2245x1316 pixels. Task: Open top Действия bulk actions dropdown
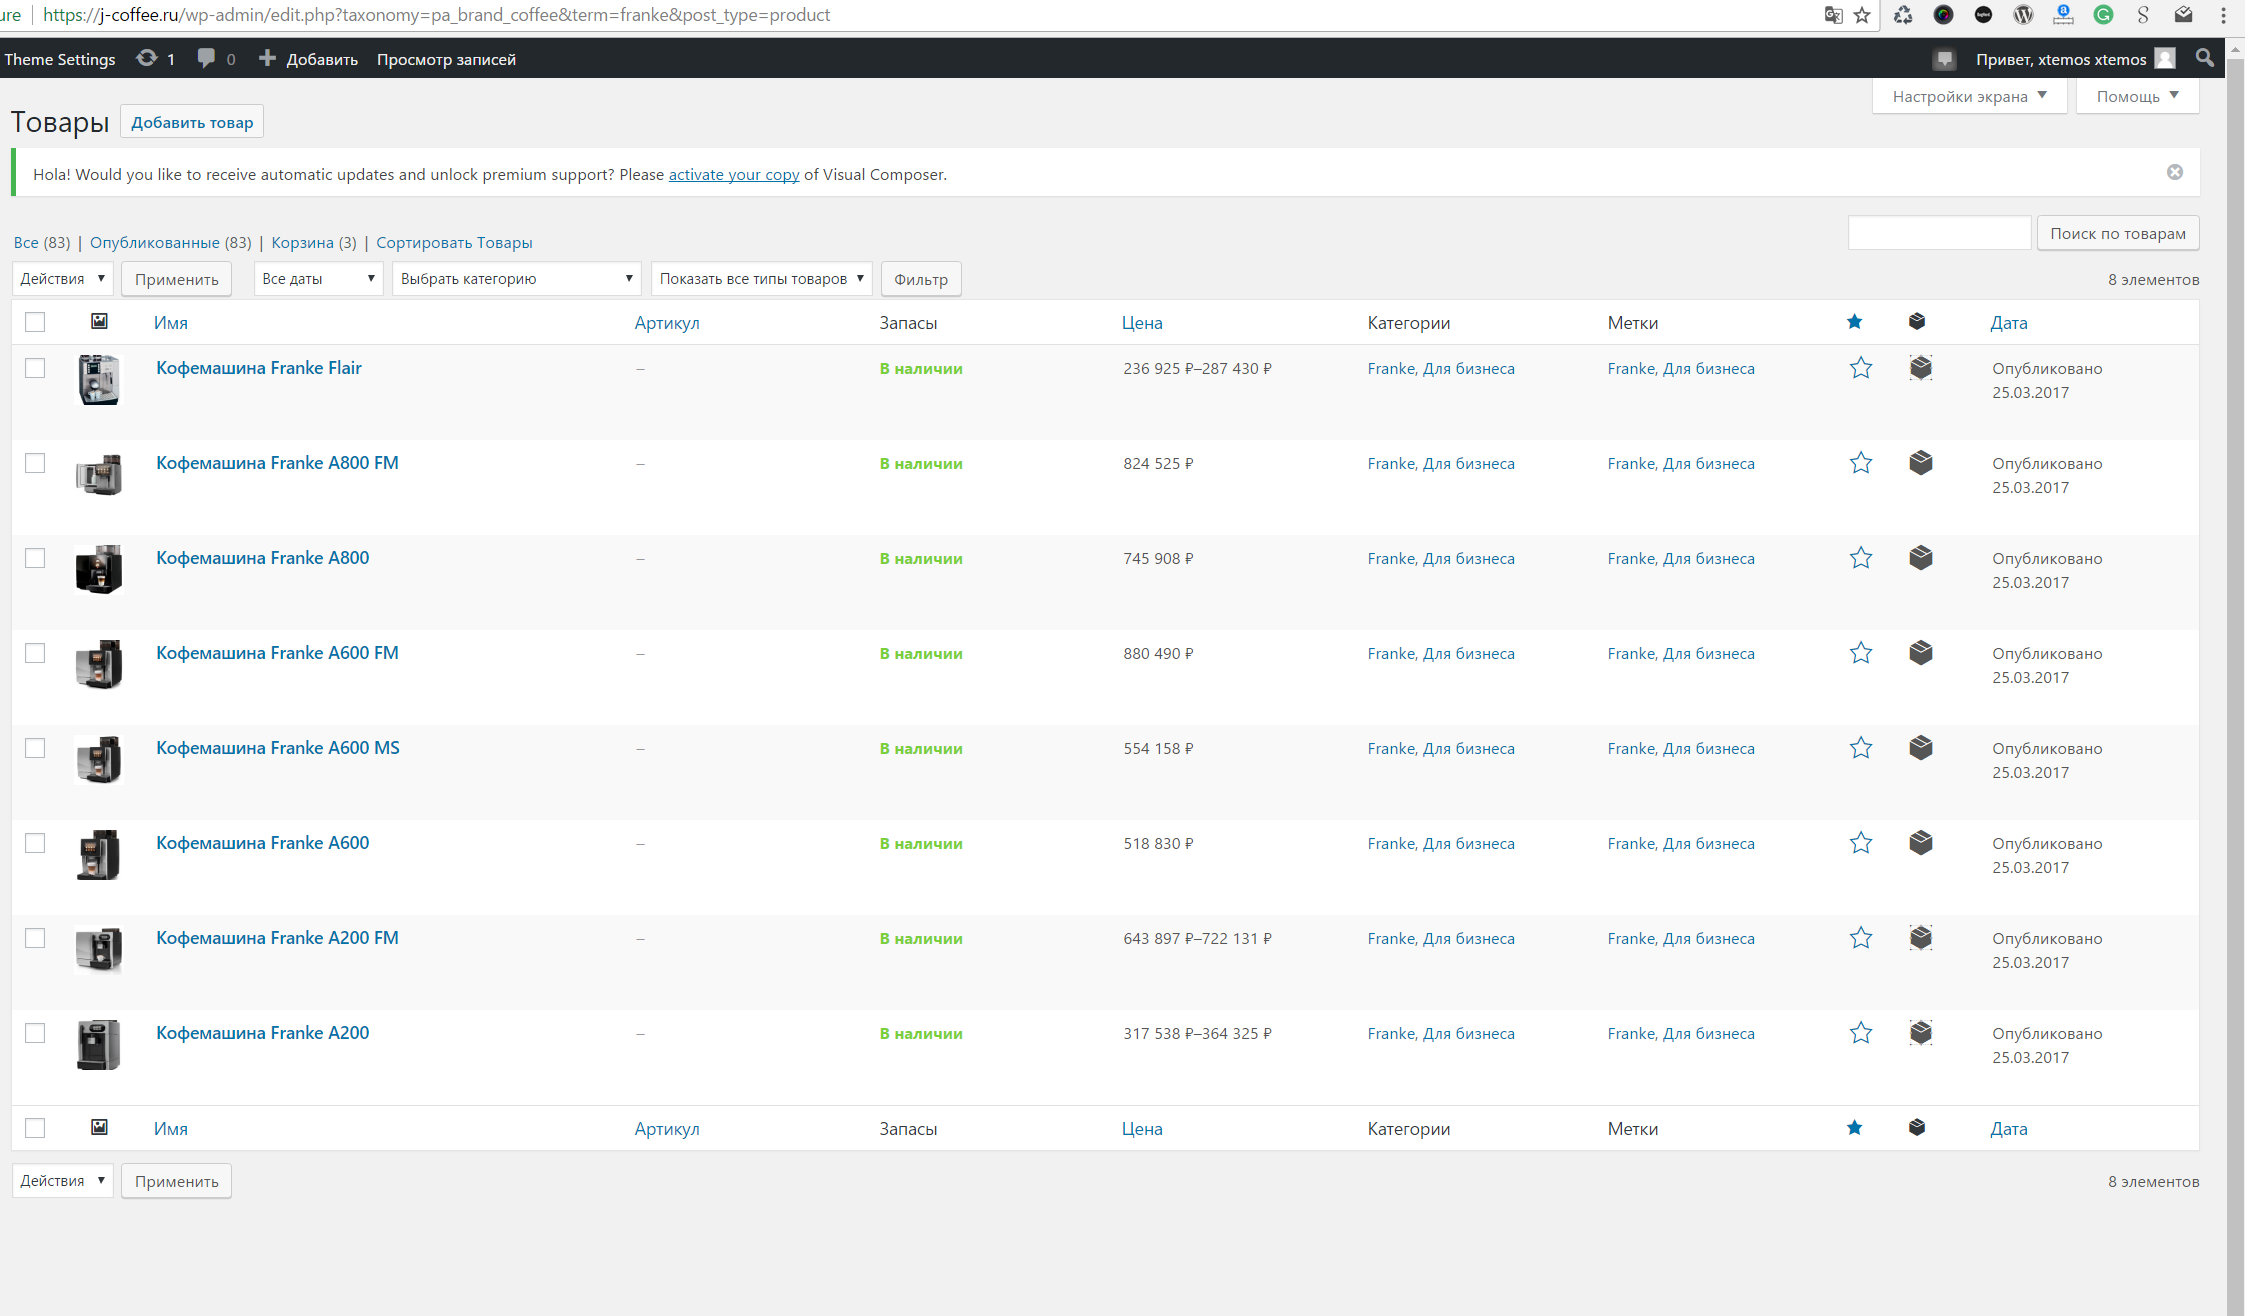(62, 279)
